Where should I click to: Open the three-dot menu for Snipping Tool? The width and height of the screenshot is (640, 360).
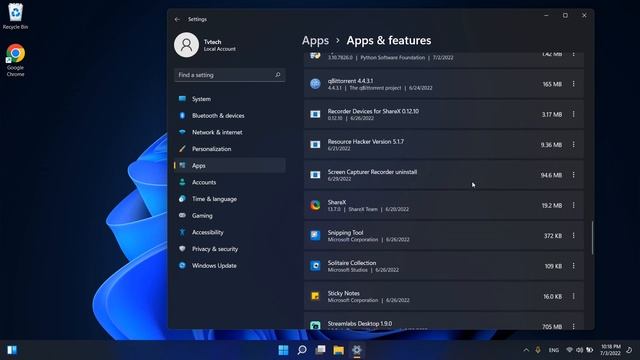pos(573,236)
